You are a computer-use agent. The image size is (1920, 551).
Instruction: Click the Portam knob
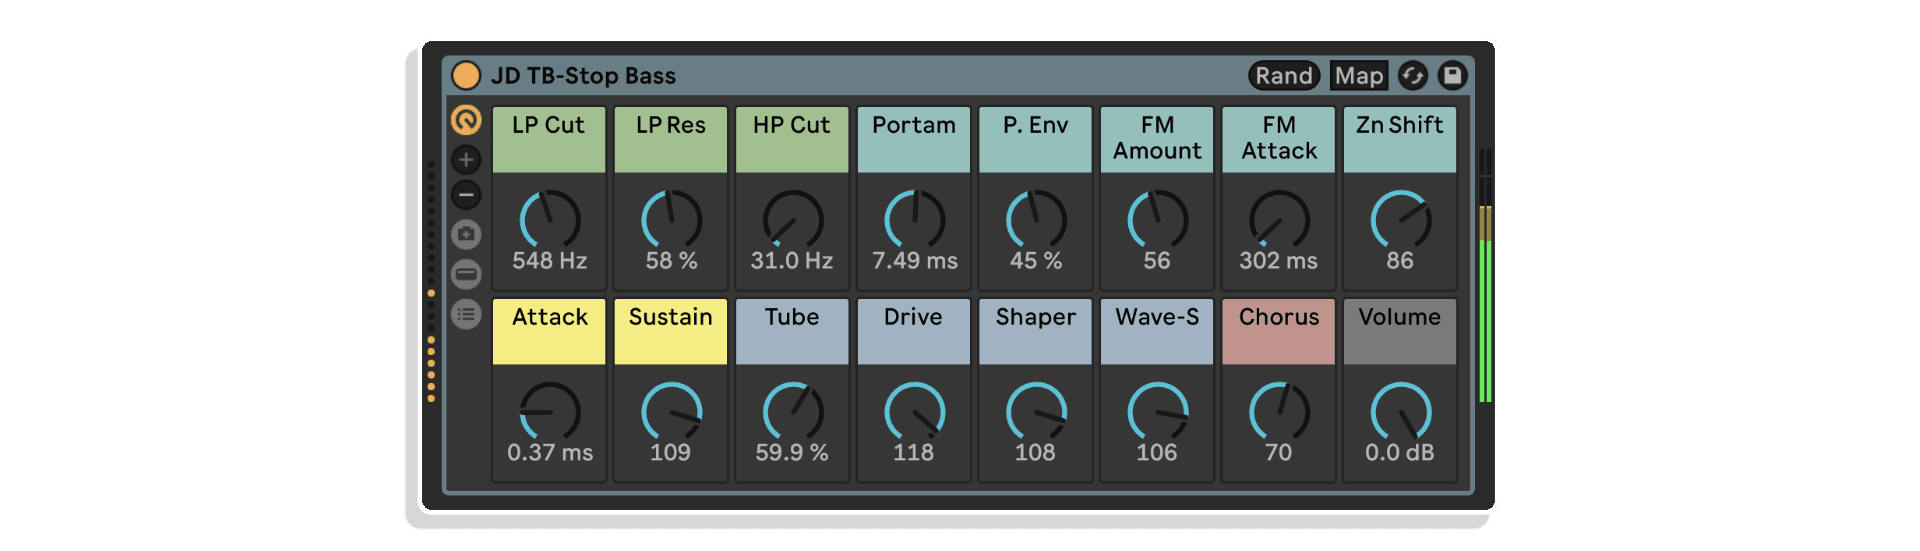(914, 220)
